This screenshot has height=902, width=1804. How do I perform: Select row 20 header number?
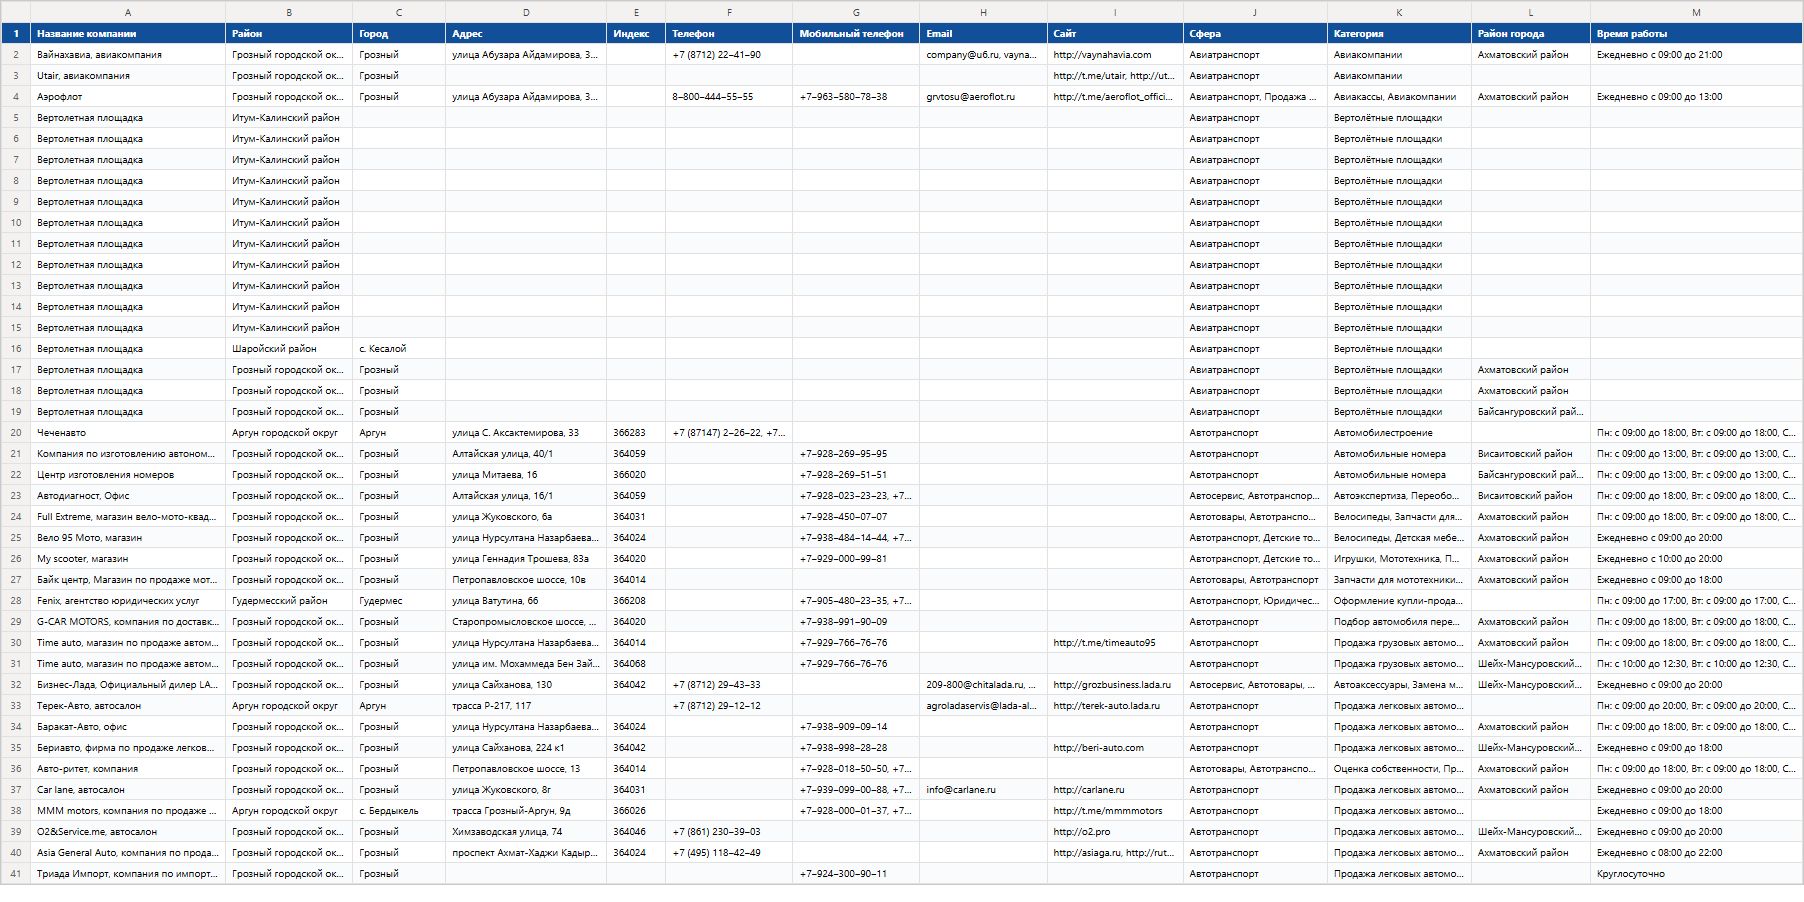pyautogui.click(x=16, y=433)
